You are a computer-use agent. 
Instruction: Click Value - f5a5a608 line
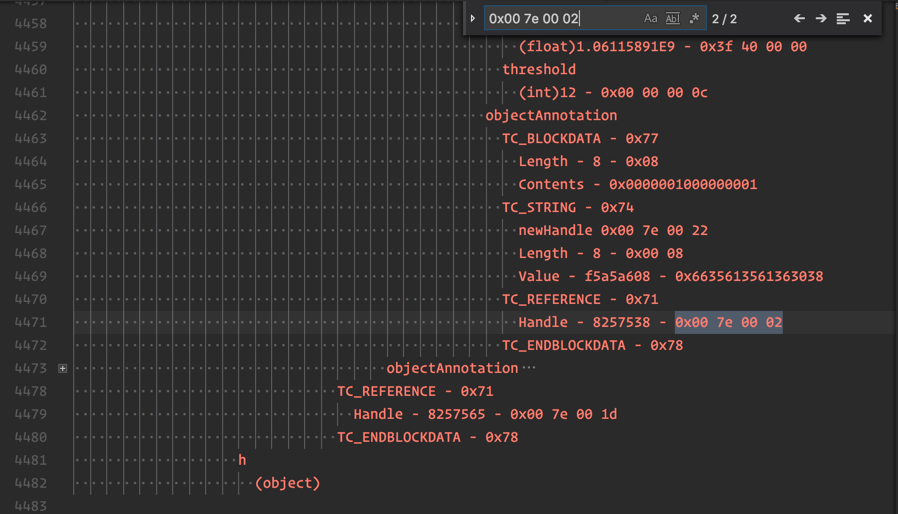tap(671, 276)
